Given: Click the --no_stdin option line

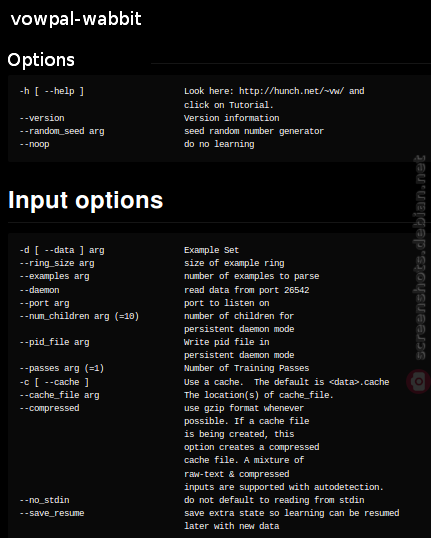Looking at the screenshot, I should tap(44, 500).
